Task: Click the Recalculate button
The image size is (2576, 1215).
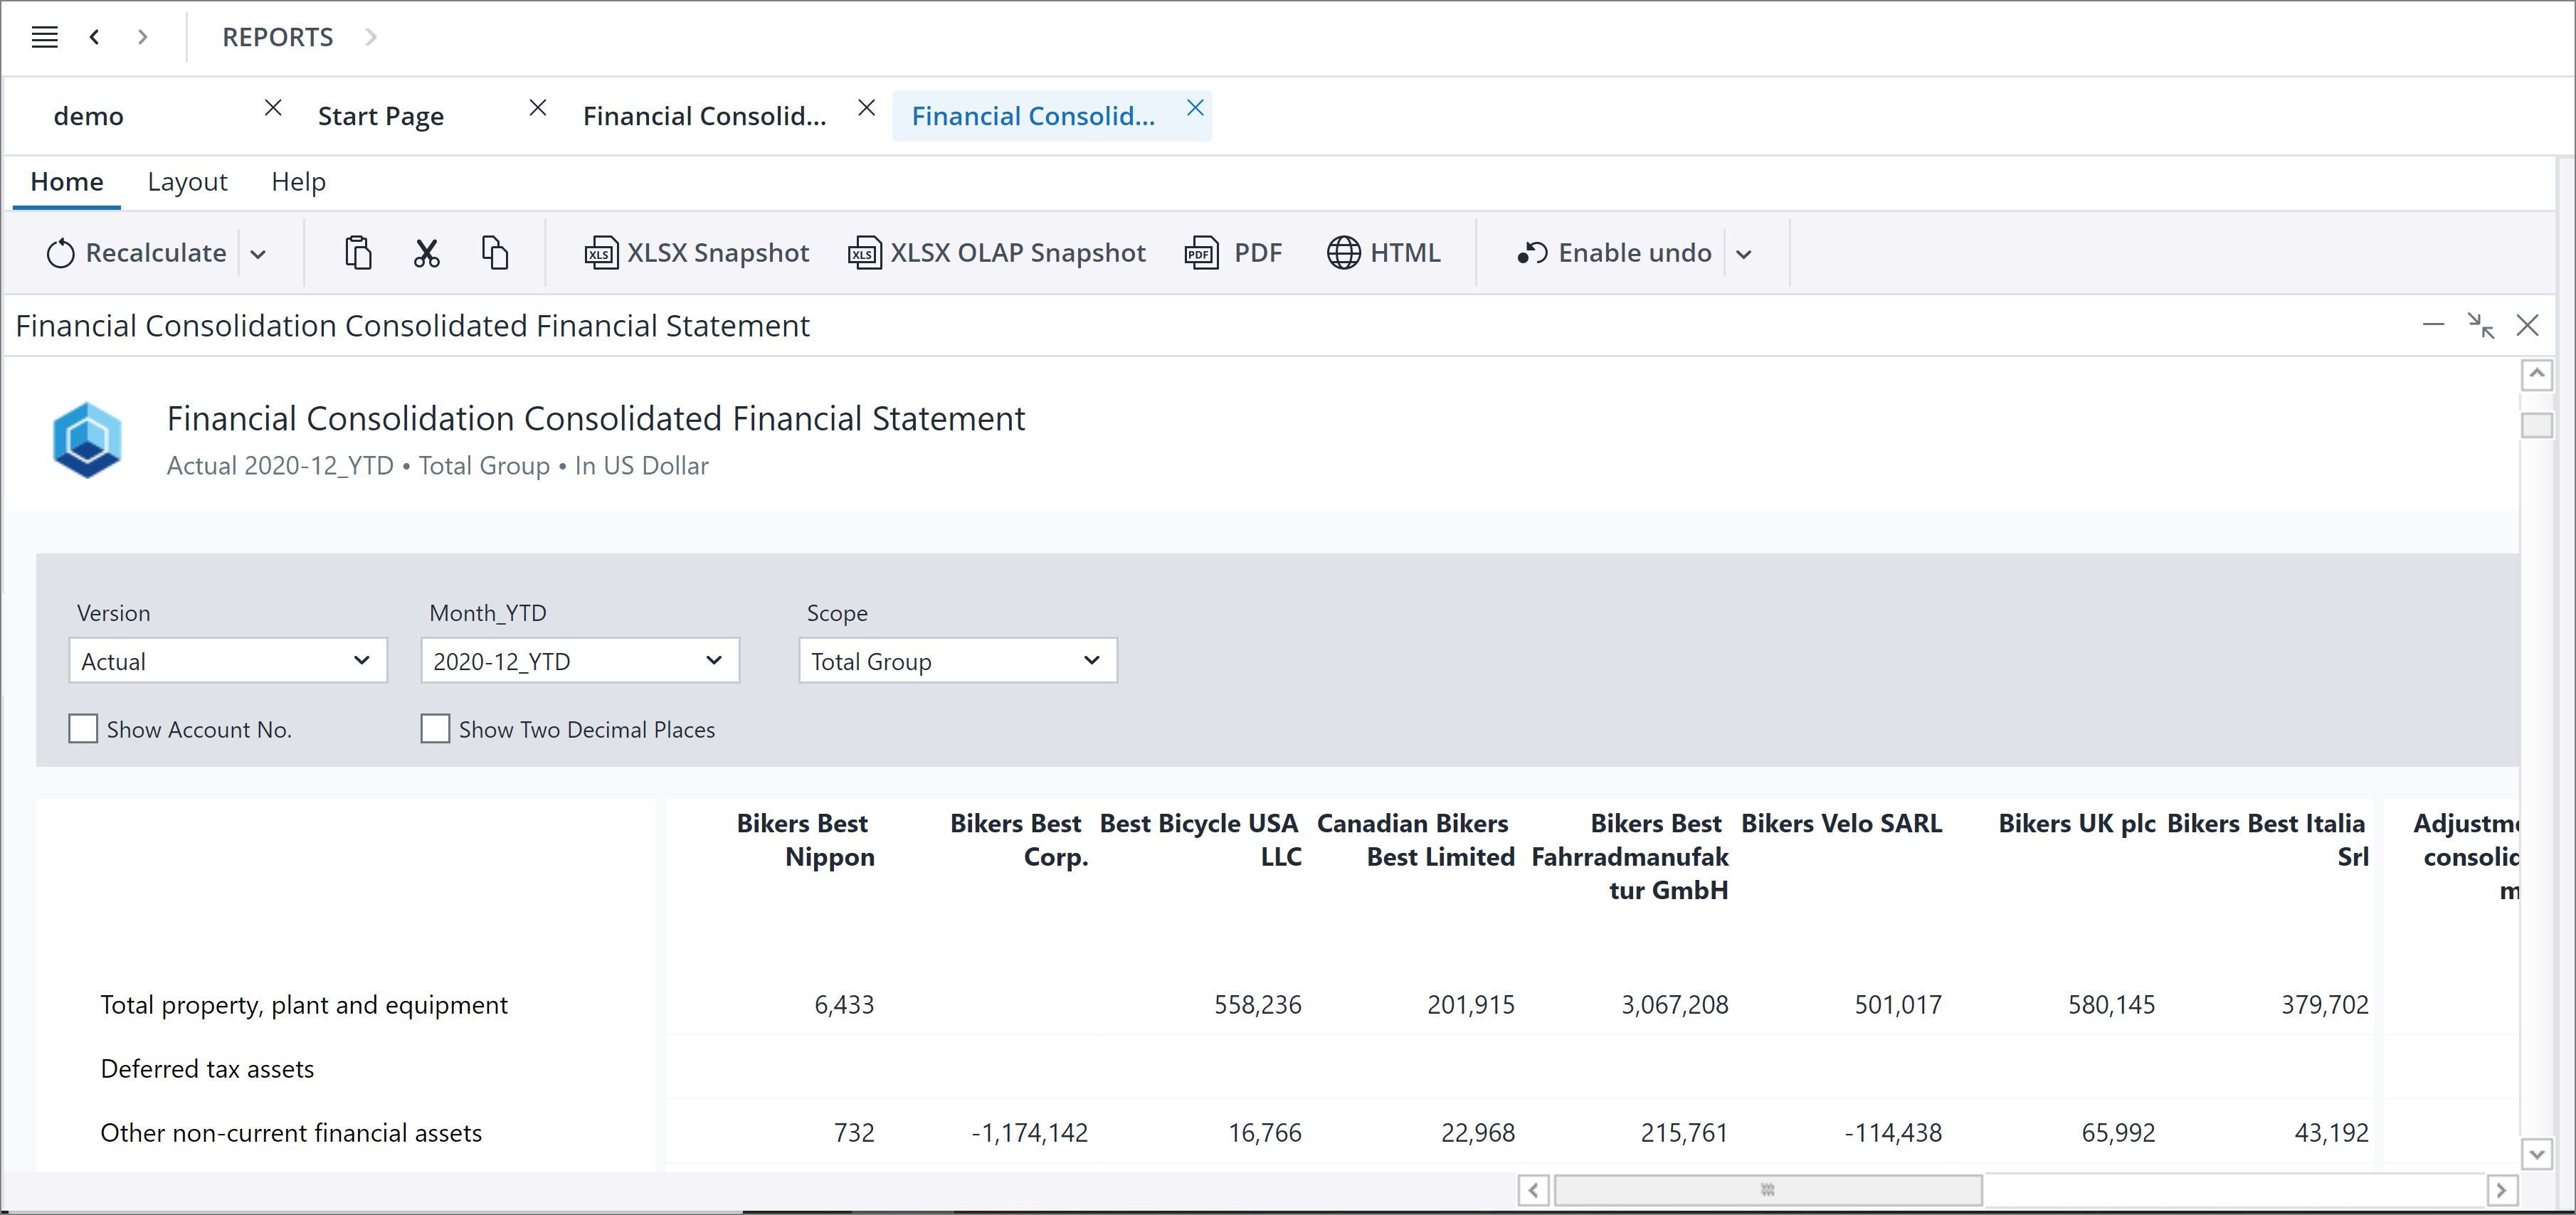Action: pyautogui.click(x=138, y=253)
